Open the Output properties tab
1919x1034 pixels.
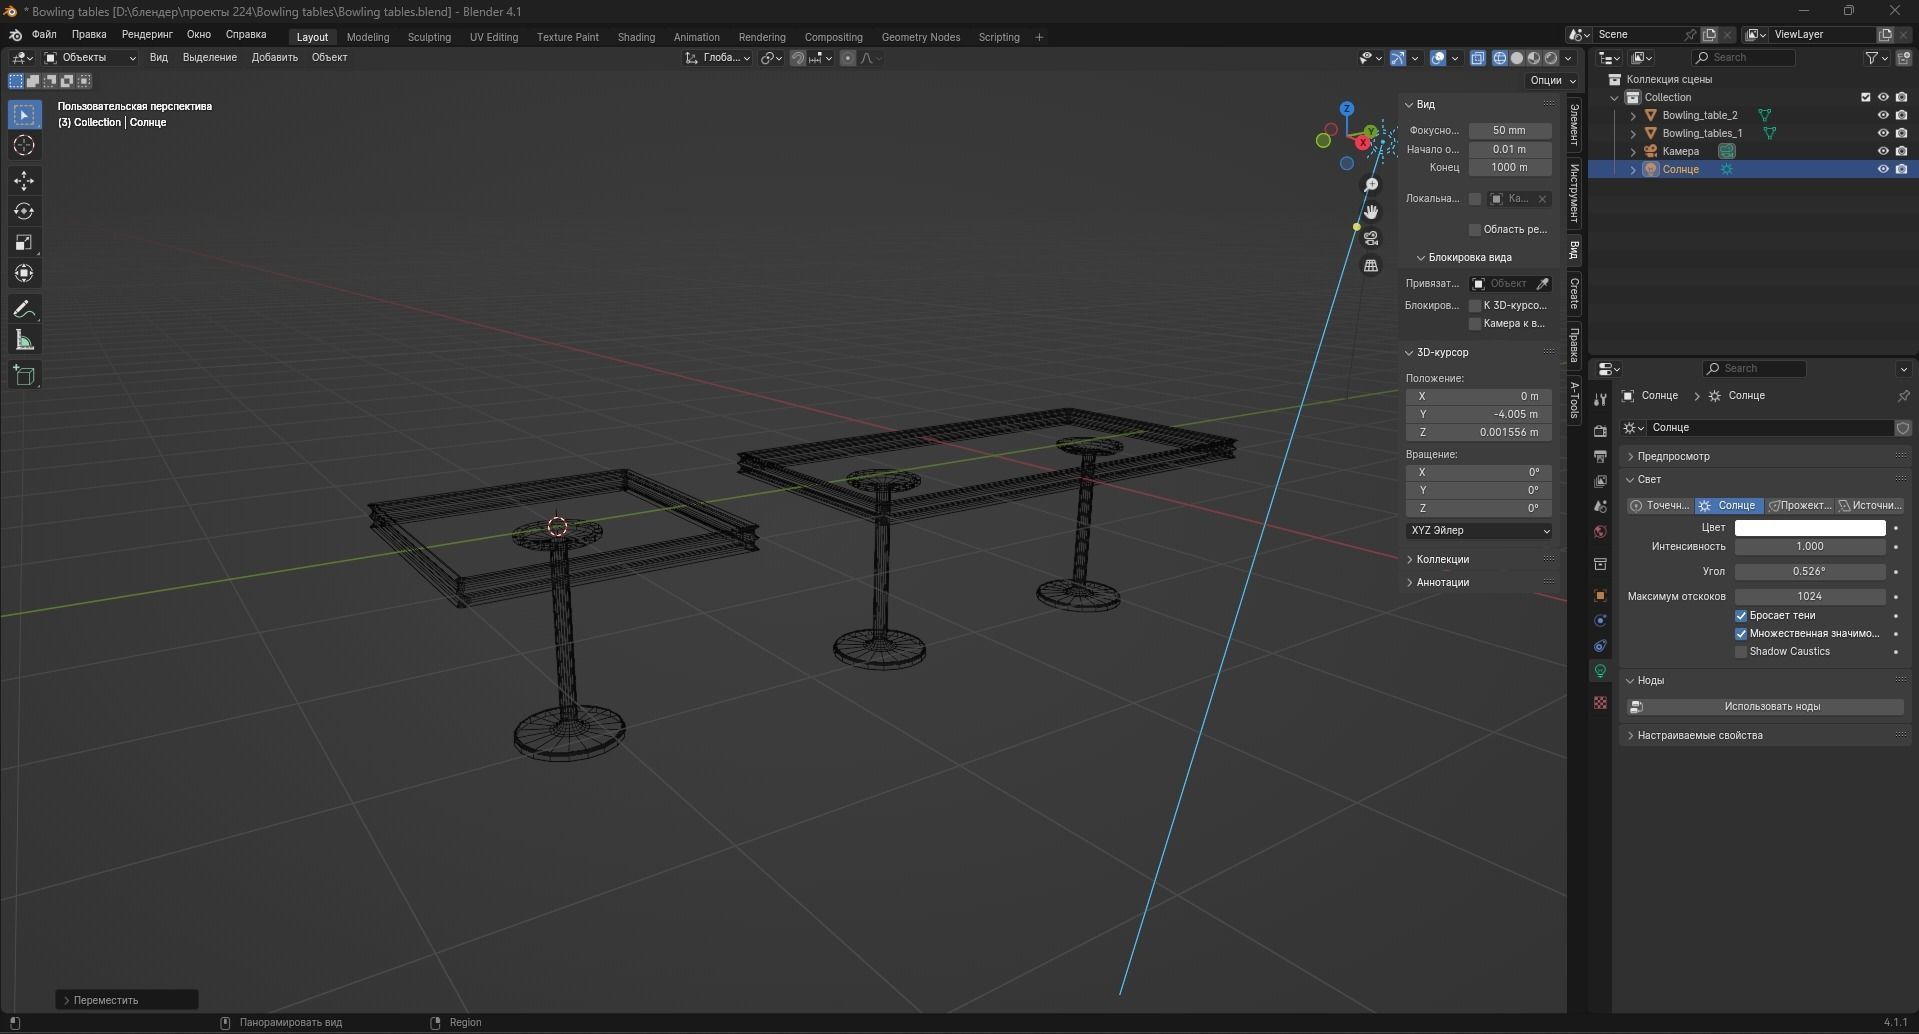1600,456
